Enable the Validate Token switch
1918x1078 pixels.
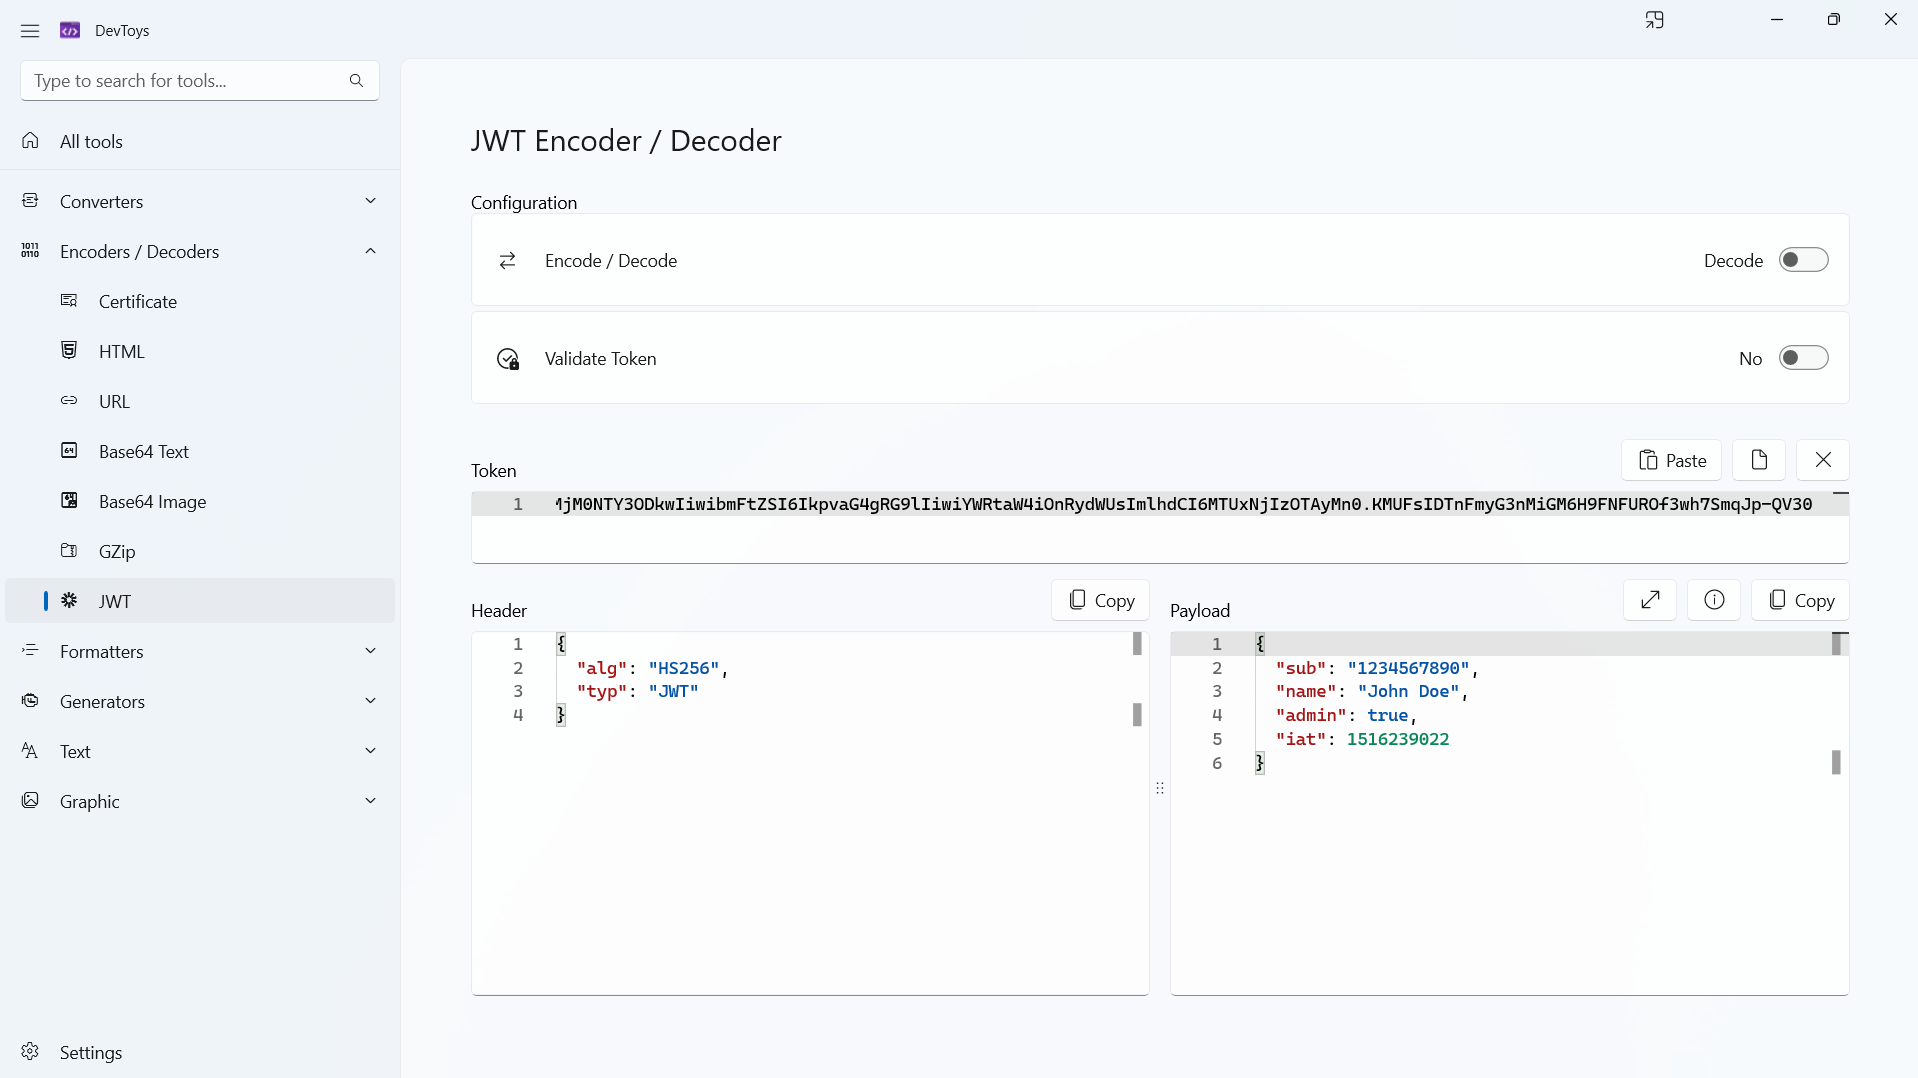point(1803,358)
